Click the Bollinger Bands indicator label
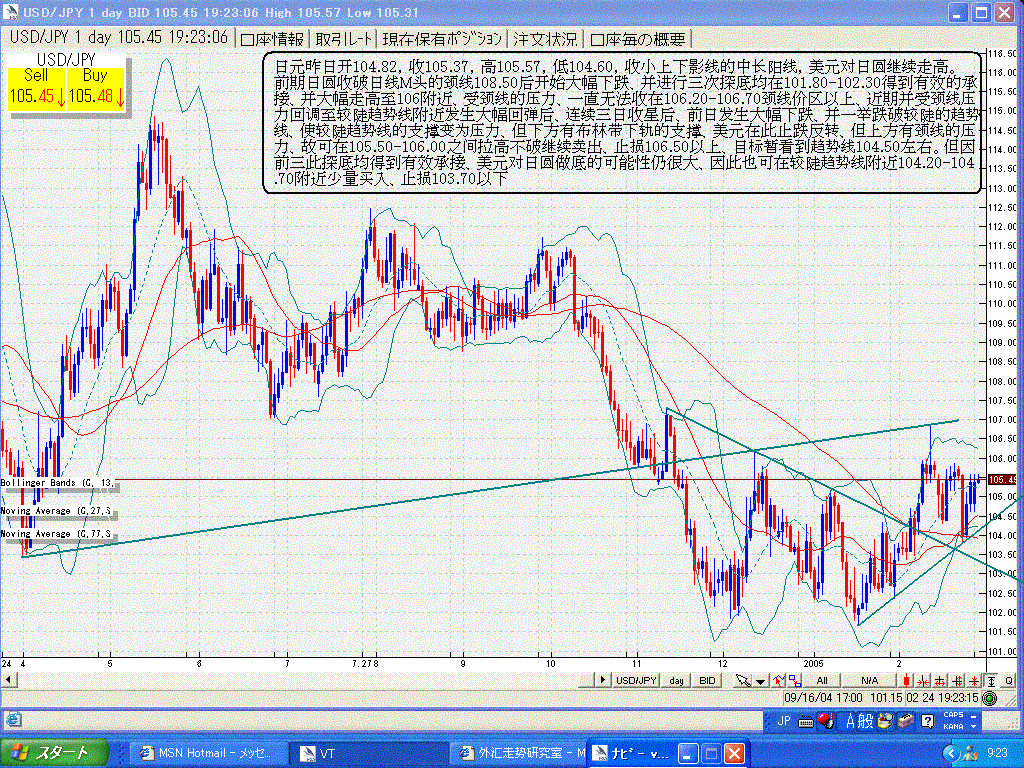 [x=57, y=483]
